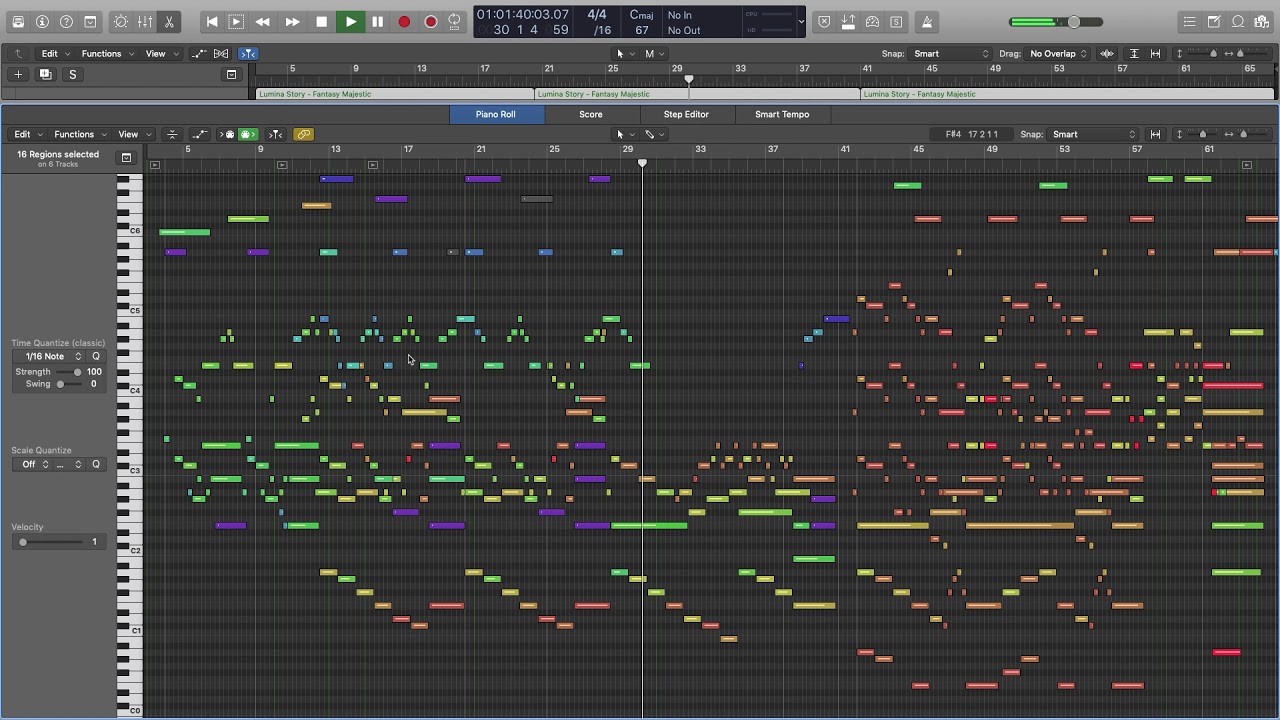Open the Mixer from the control bar

pos(145,22)
